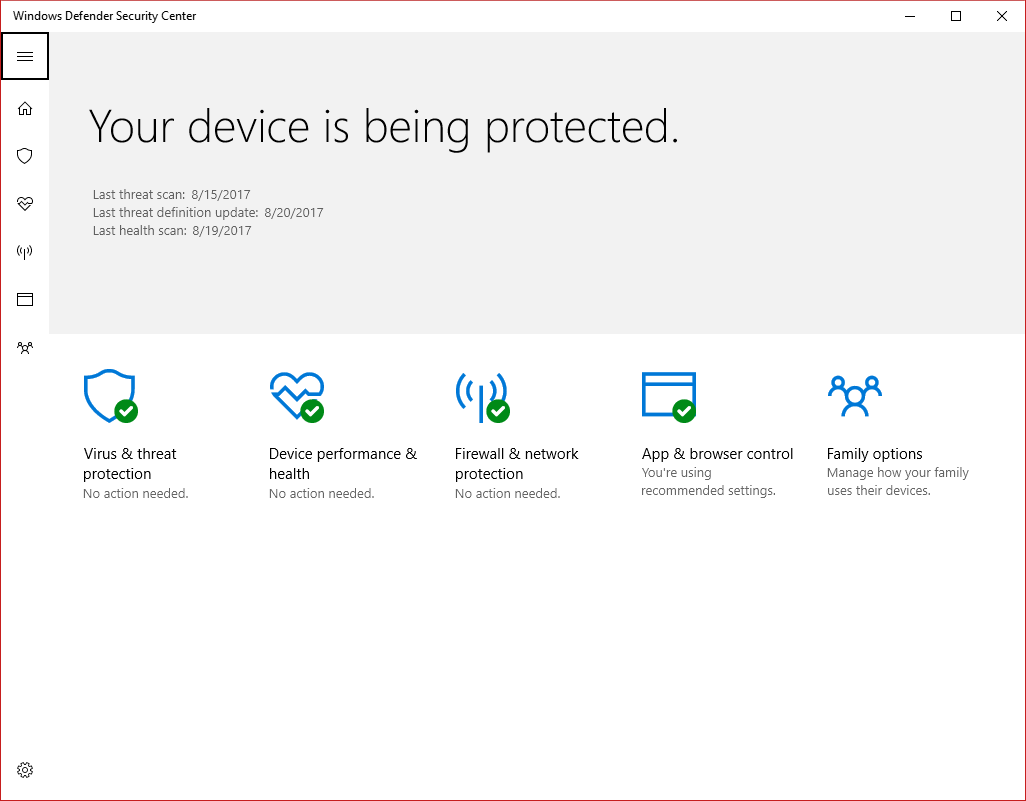Go to Home in sidebar
This screenshot has width=1026, height=801.
(x=25, y=108)
